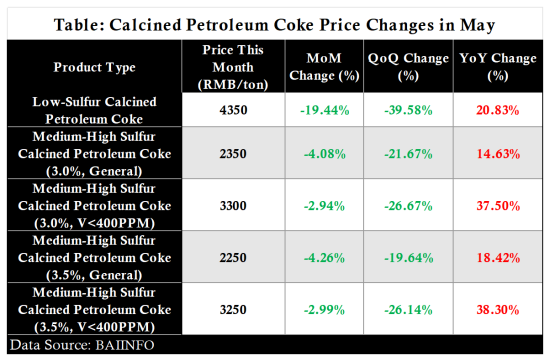Click the Data Source: BAIINFO footer
Viewport: 550px width, 361px height.
82,345
